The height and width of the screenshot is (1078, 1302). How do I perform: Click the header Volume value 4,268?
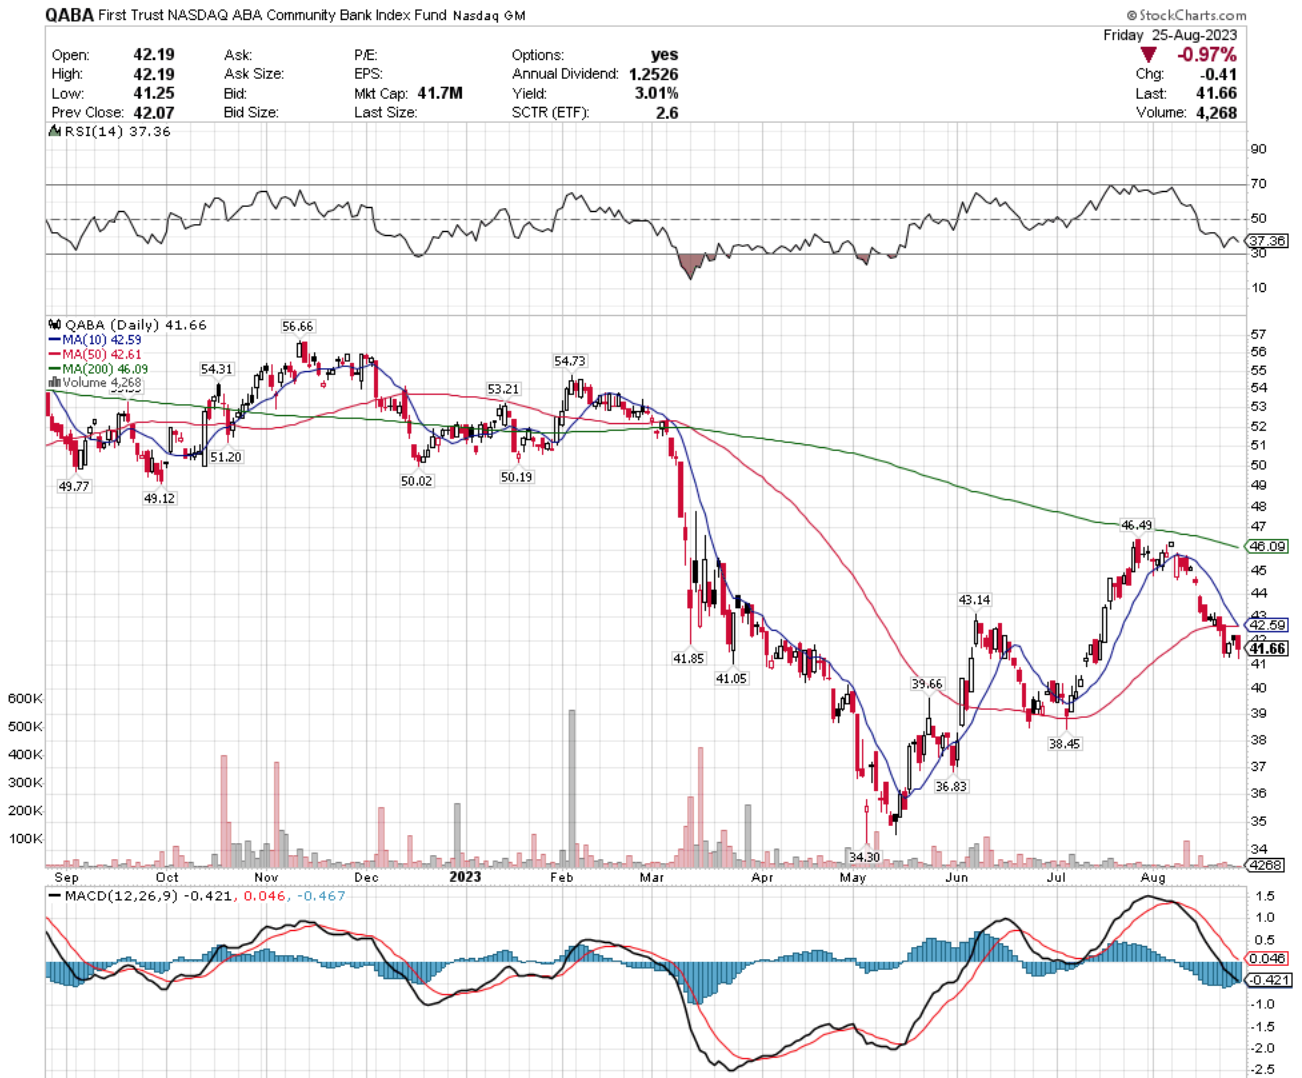tap(1216, 112)
